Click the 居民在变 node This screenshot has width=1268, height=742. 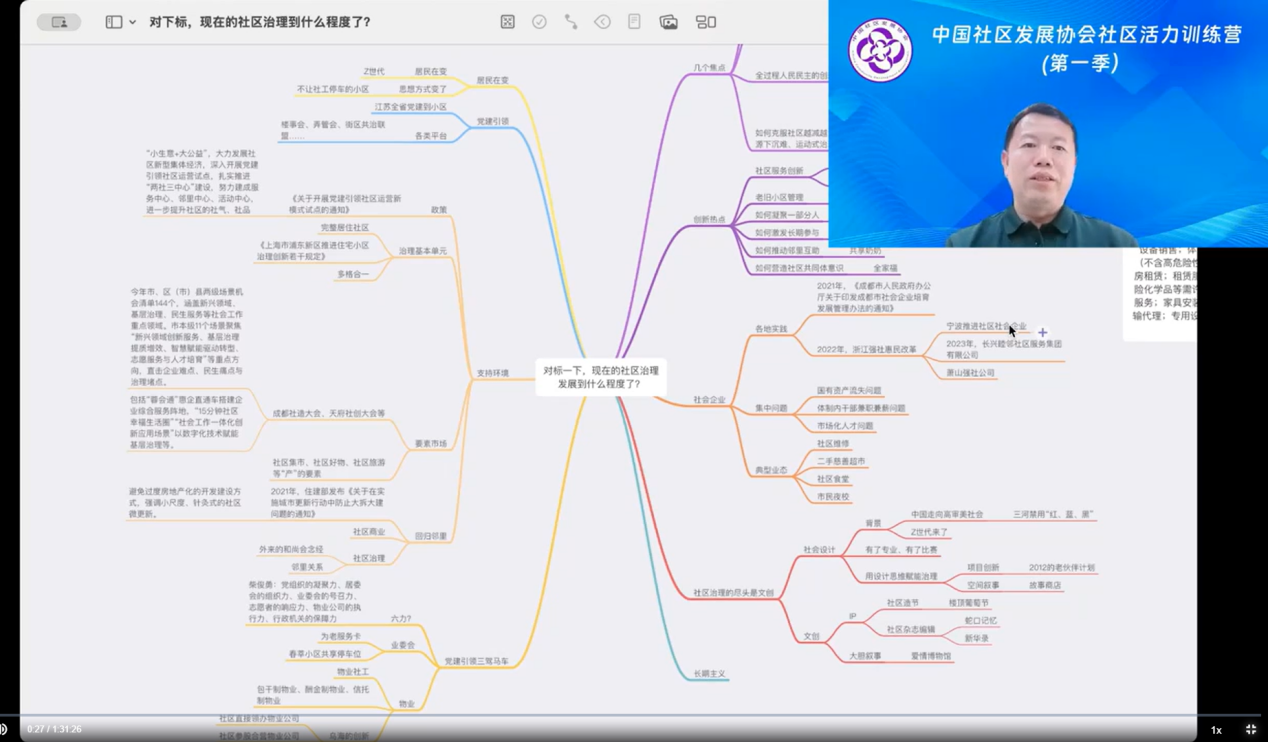492,80
